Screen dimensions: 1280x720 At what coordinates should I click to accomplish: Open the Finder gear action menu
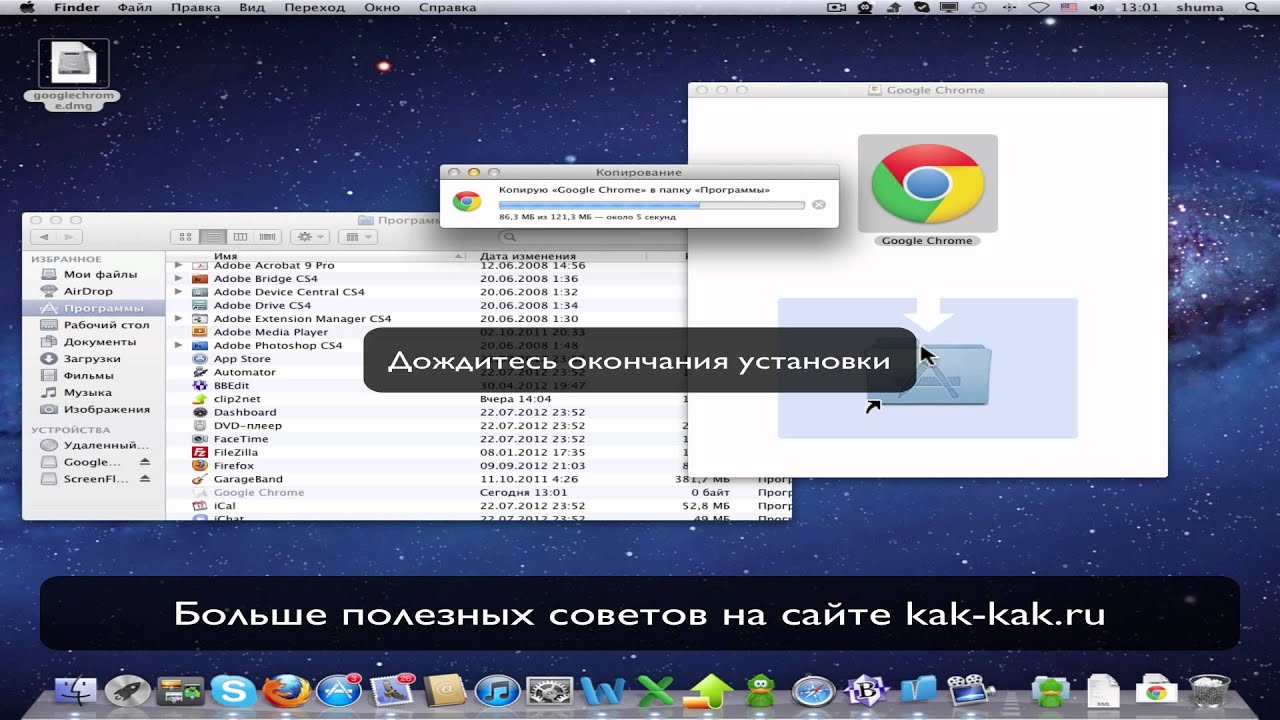pos(309,237)
